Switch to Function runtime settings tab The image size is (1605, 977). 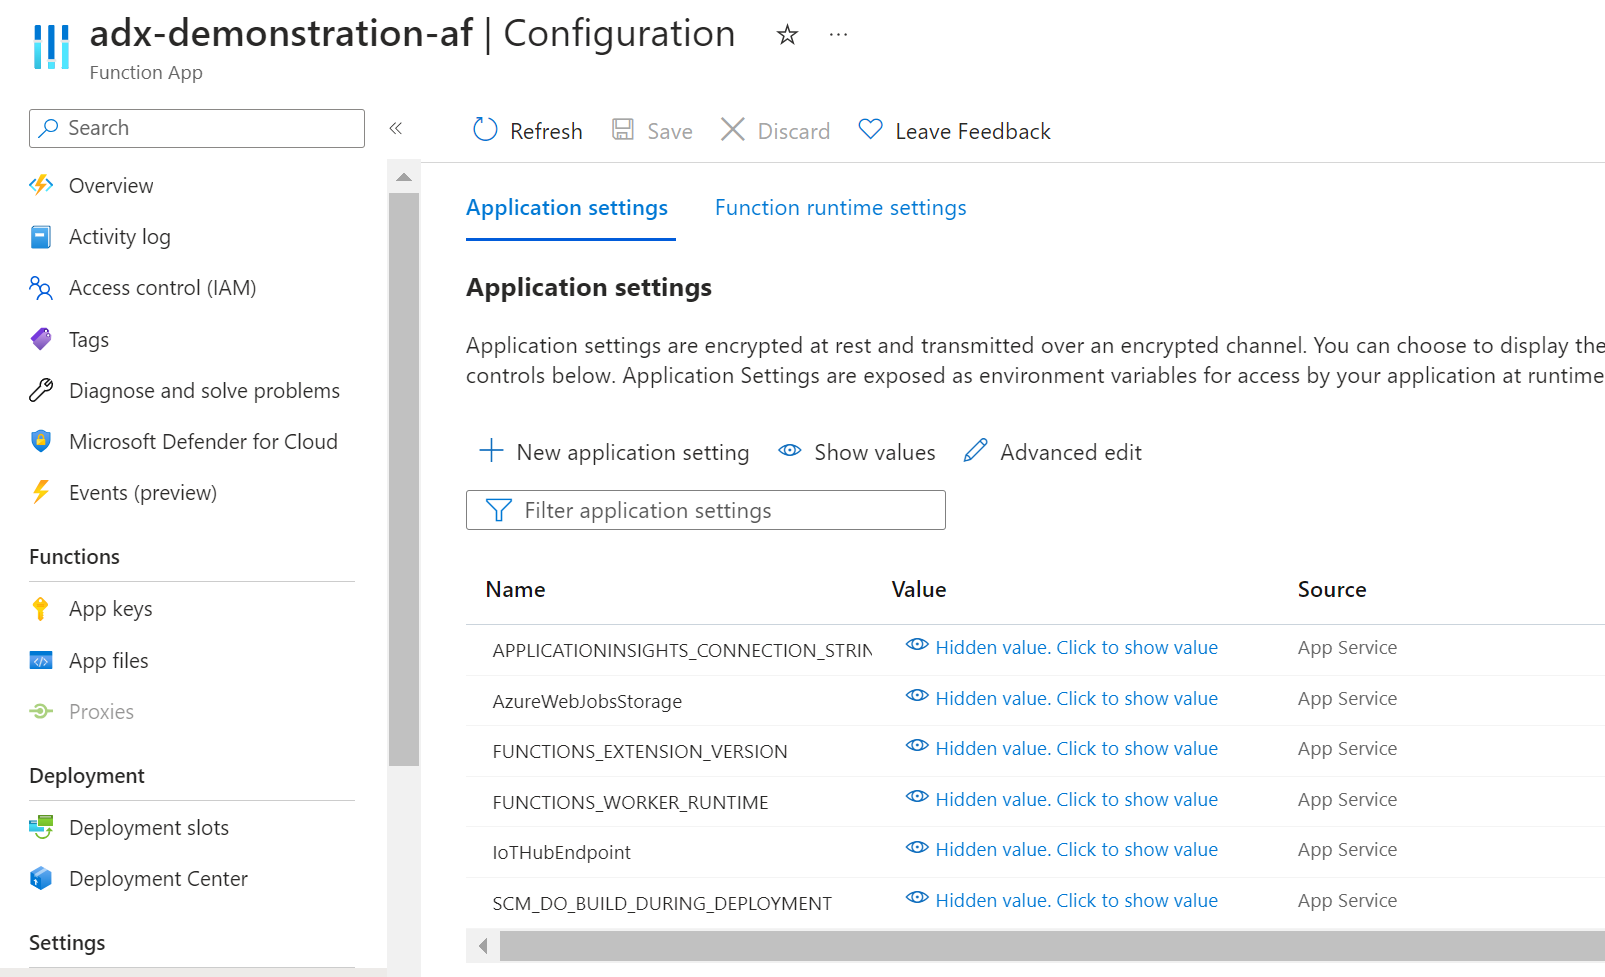pyautogui.click(x=840, y=208)
